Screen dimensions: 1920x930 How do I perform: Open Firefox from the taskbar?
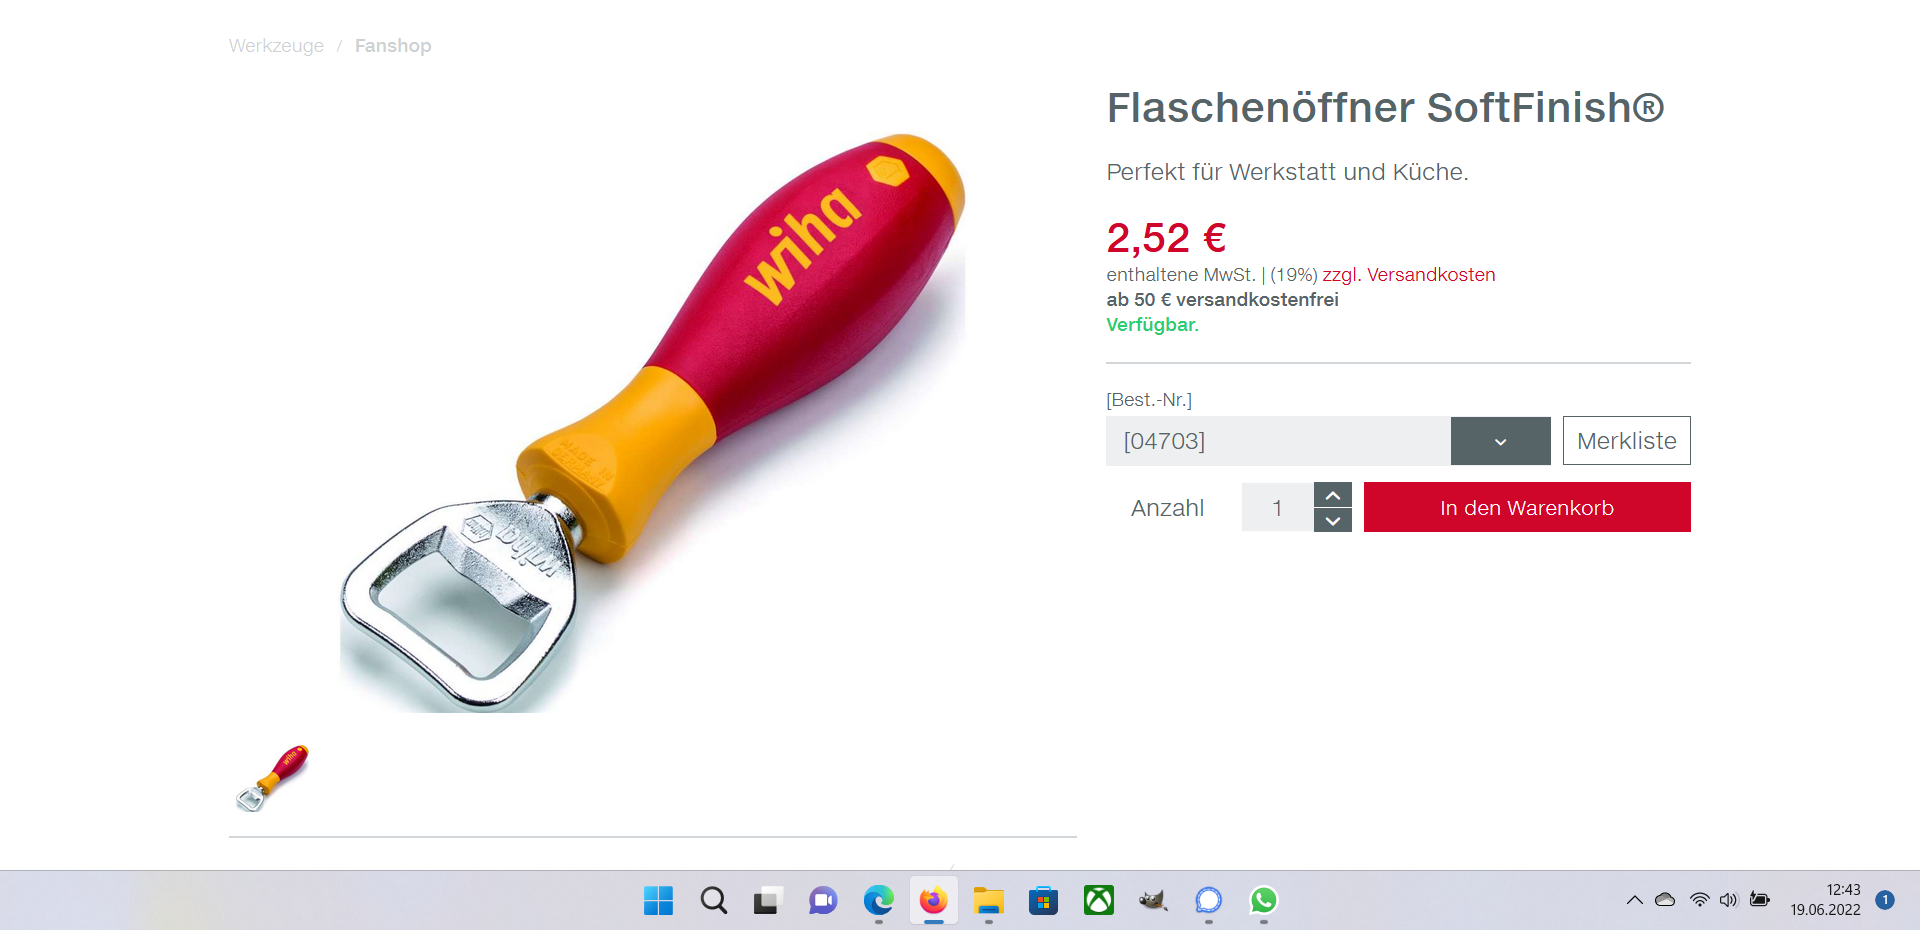click(933, 901)
